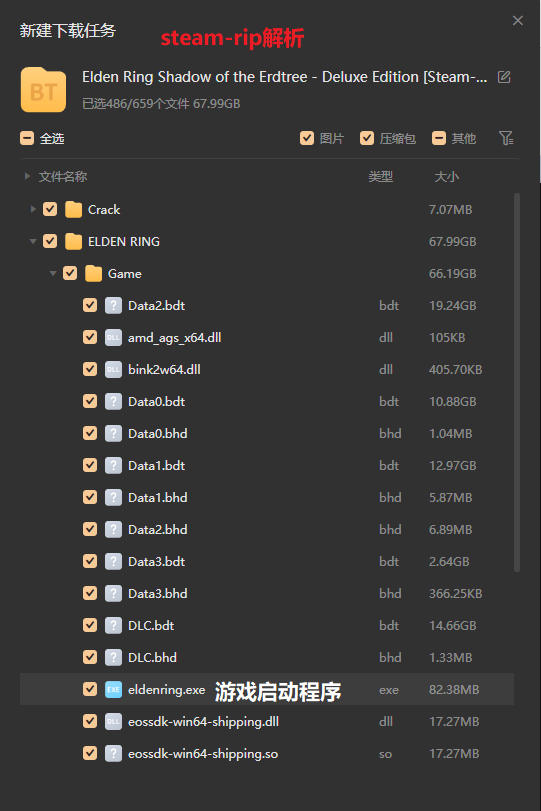This screenshot has width=541, height=811.
Task: Select the Data1.bhd file name
Action: coord(158,498)
